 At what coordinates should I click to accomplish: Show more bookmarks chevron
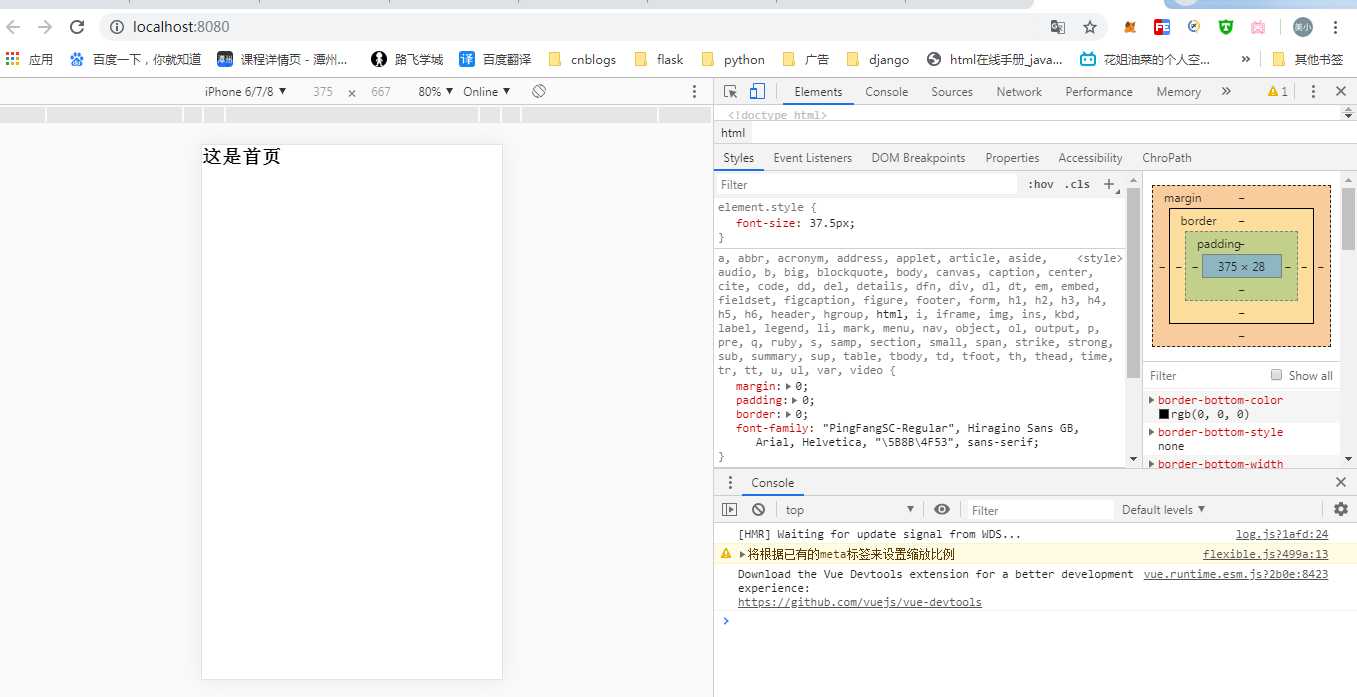click(1245, 59)
